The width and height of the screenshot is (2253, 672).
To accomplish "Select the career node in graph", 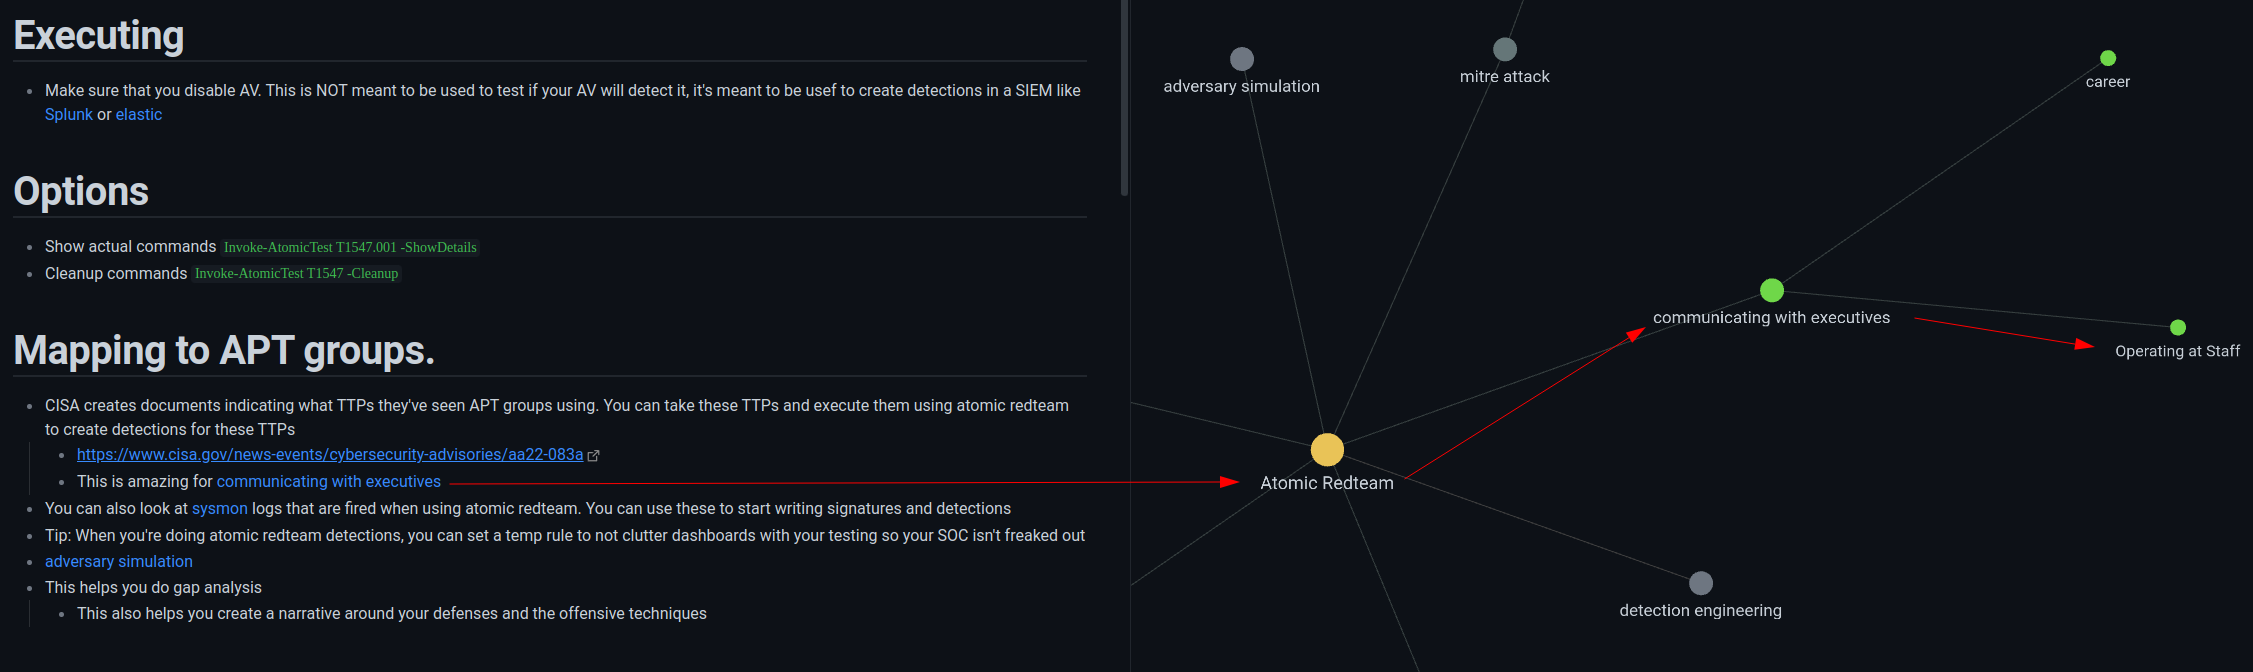I will 2108,58.
